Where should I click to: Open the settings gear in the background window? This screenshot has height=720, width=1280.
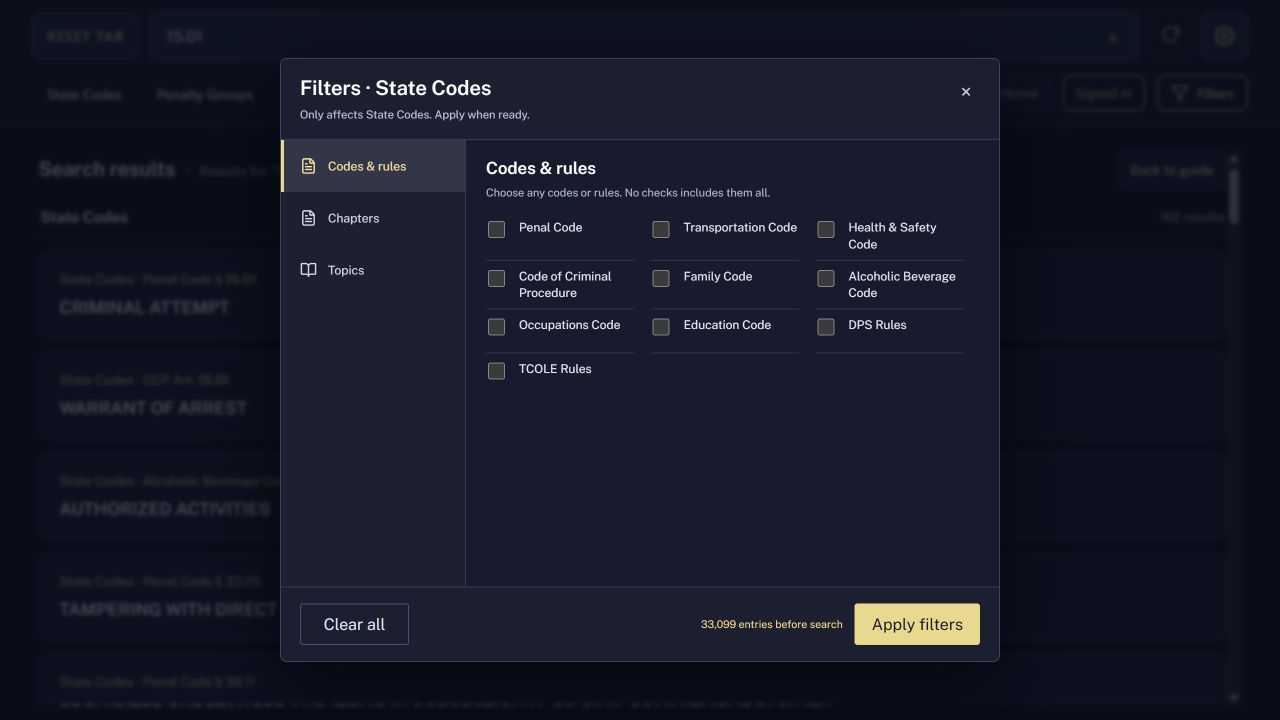[1224, 36]
